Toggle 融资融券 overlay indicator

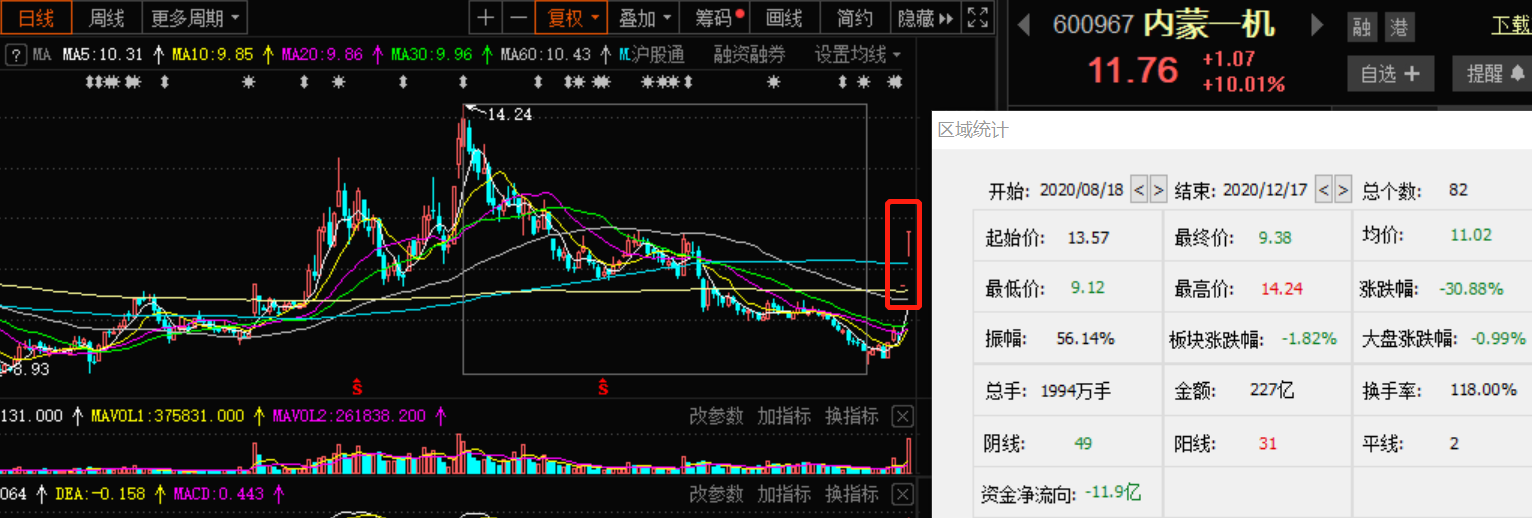click(749, 54)
